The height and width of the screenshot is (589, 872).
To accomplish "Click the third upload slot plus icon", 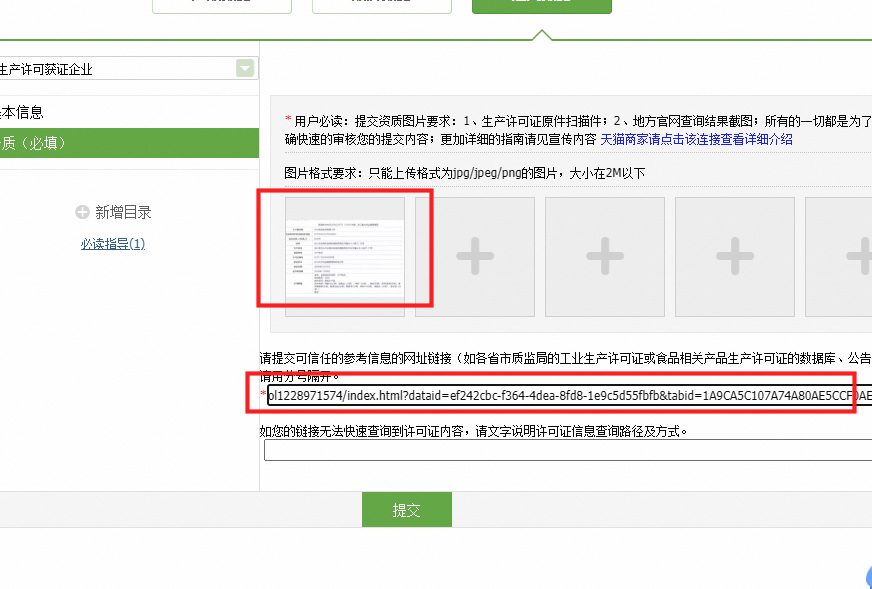I will [605, 256].
